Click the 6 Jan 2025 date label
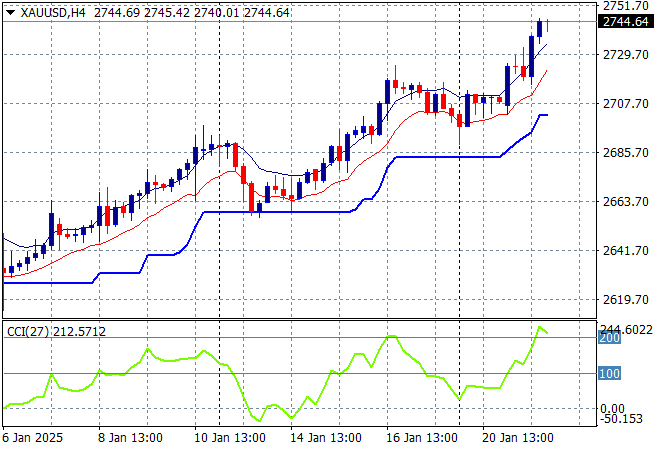Viewport: 660px width, 450px height. (x=33, y=438)
